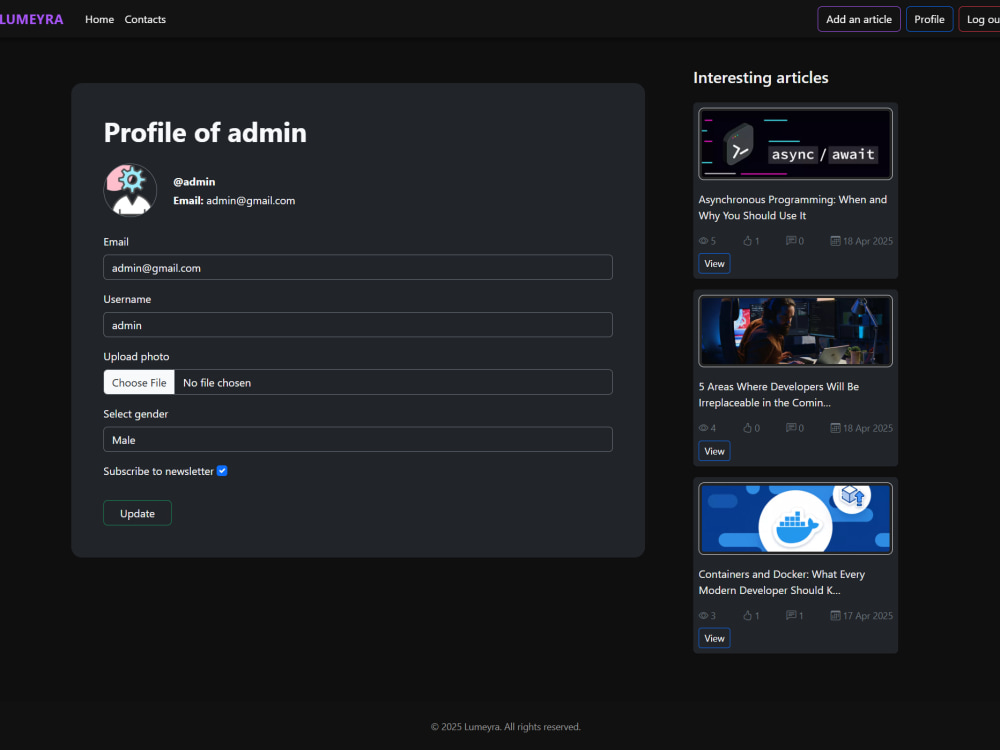This screenshot has width=1000, height=750.
Task: Click the Update button
Action: point(137,513)
